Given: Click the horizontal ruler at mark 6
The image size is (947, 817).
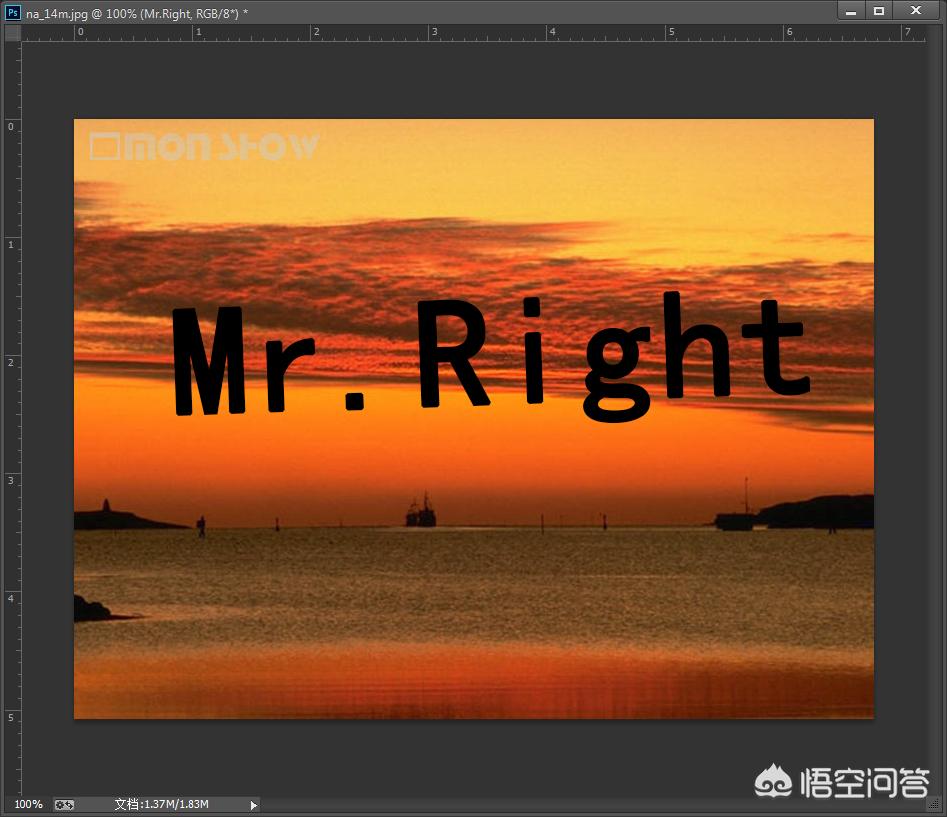Looking at the screenshot, I should 788,33.
